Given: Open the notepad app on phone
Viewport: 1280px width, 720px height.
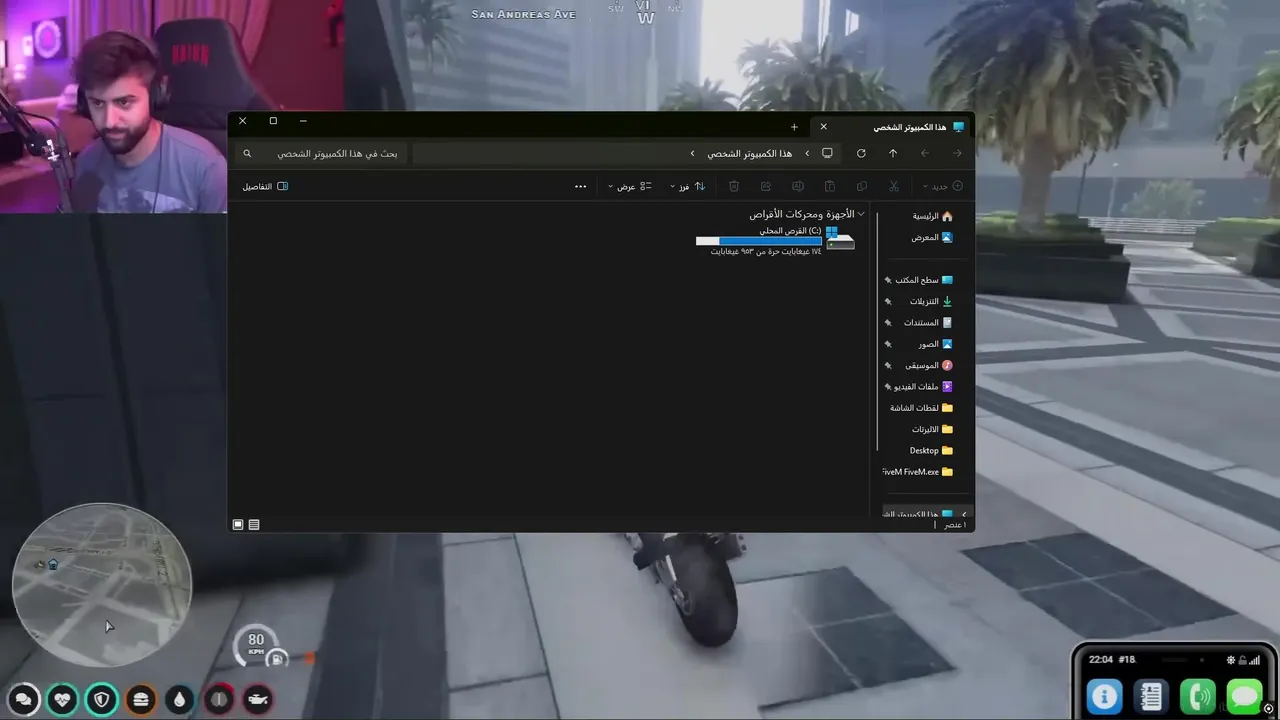Looking at the screenshot, I should coord(1151,696).
